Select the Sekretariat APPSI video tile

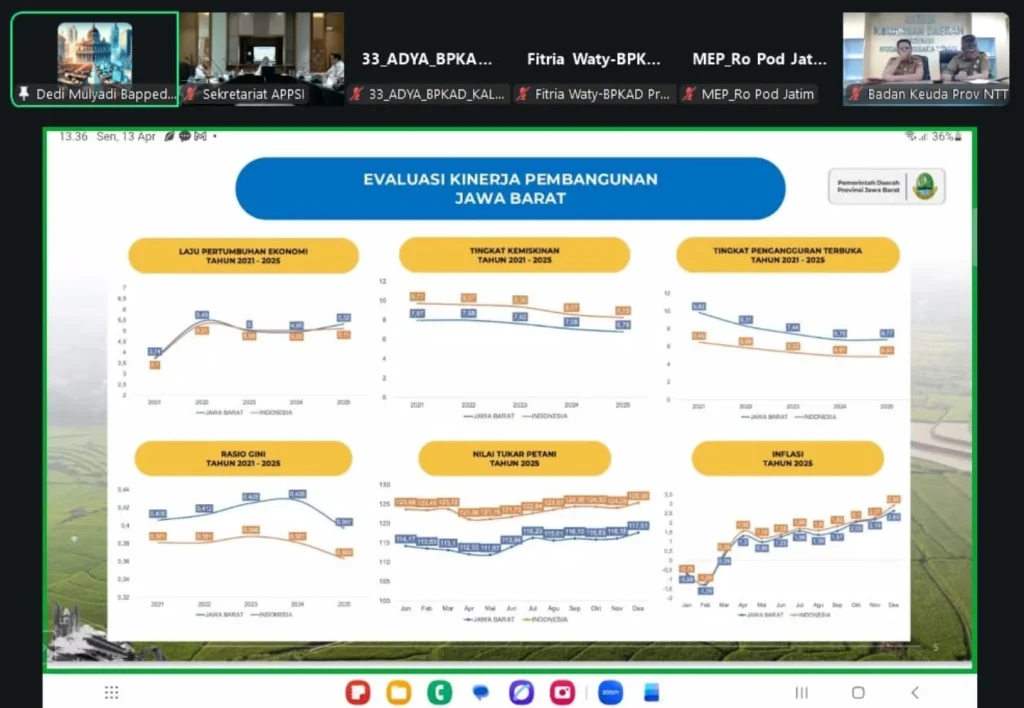(262, 59)
